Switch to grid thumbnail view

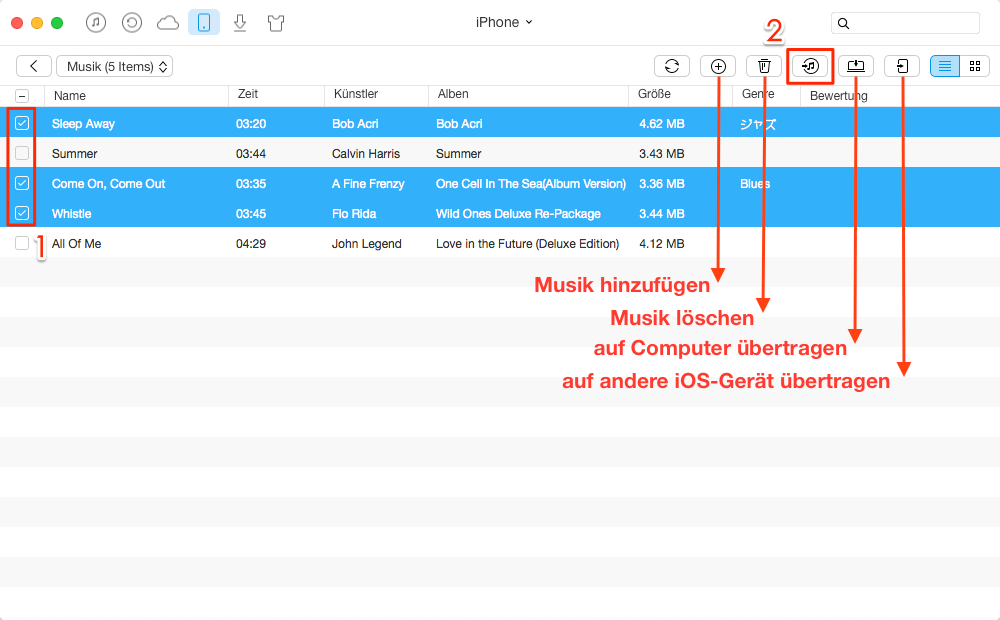(x=974, y=66)
